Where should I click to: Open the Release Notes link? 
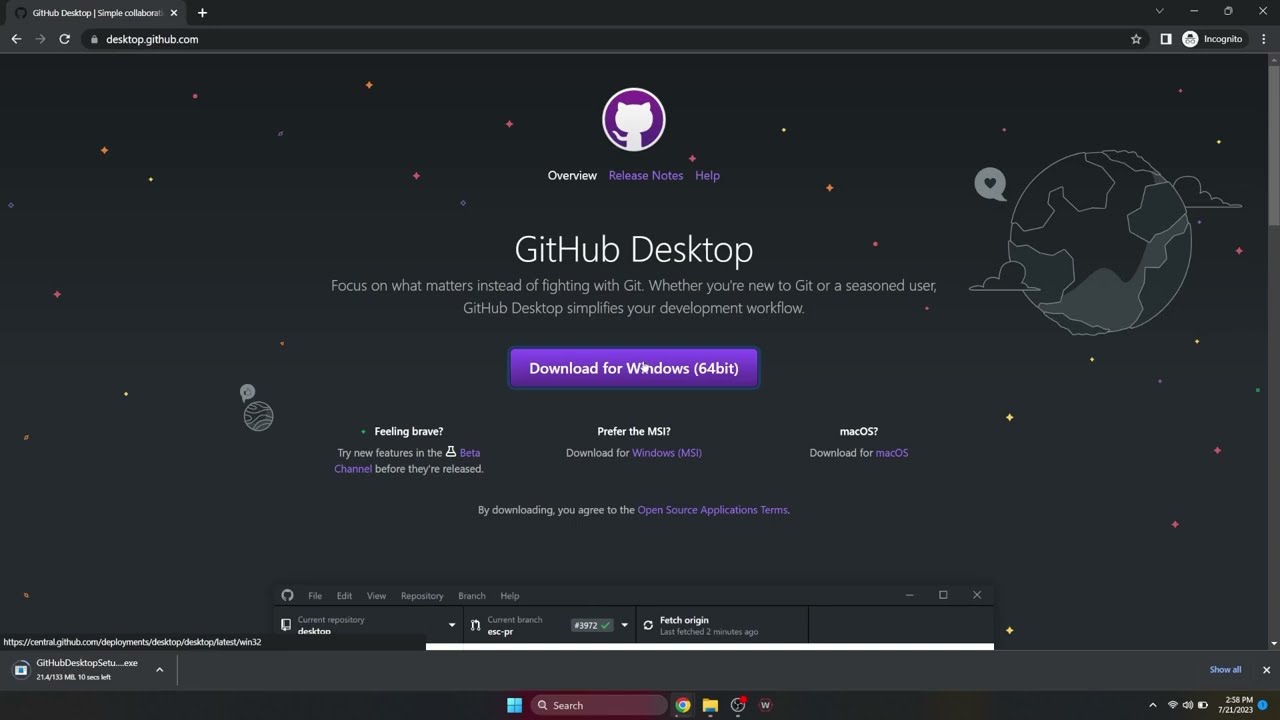(646, 175)
